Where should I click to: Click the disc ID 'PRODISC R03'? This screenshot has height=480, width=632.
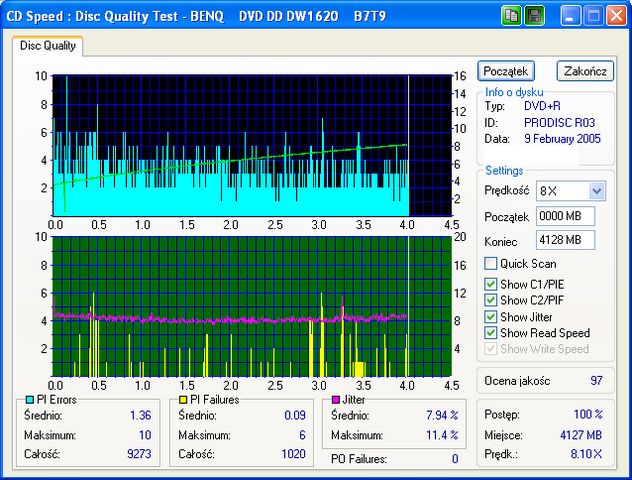click(559, 123)
